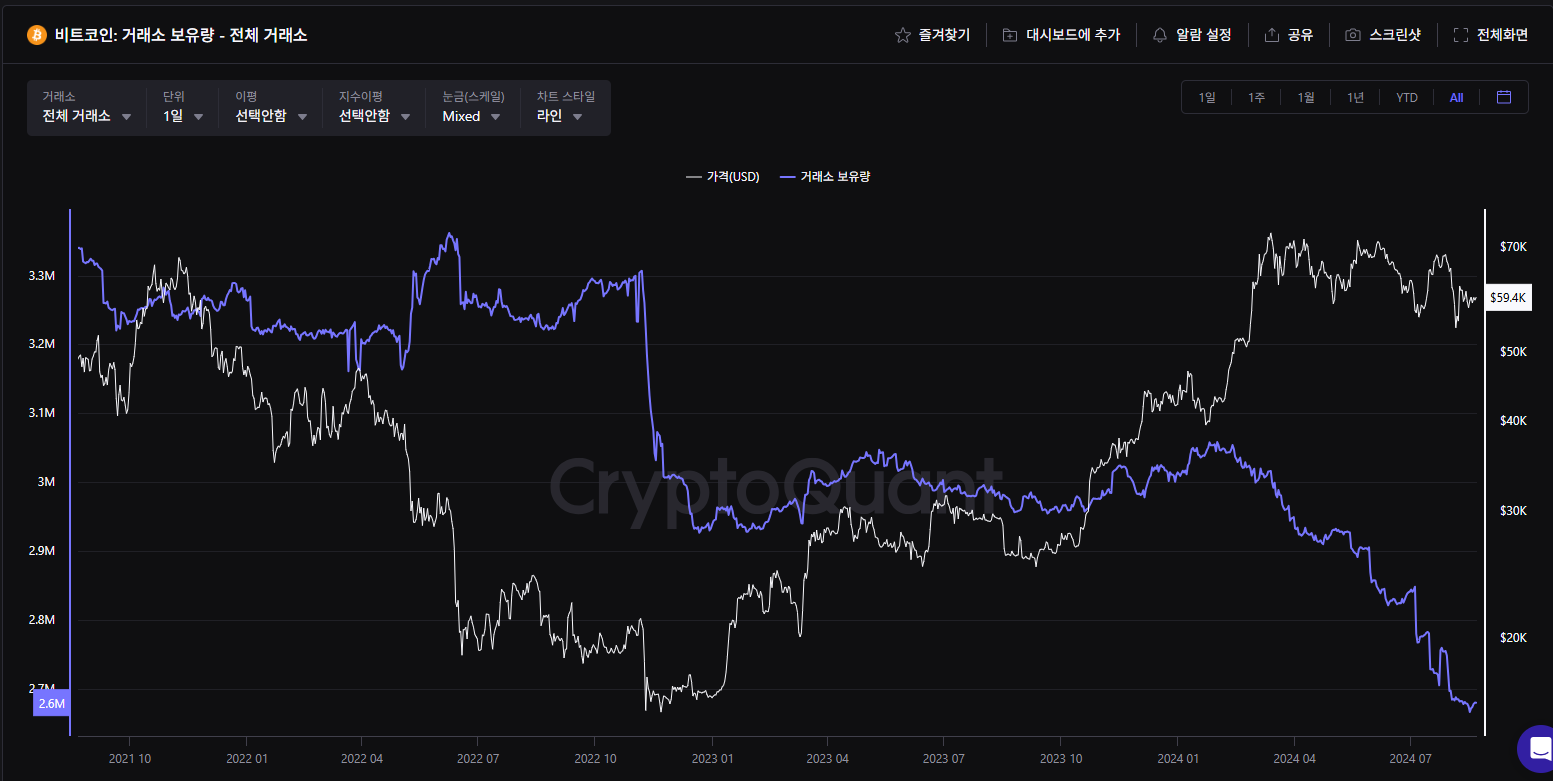The width and height of the screenshot is (1553, 781).
Task: Click the share upload icon
Action: coord(1272,35)
